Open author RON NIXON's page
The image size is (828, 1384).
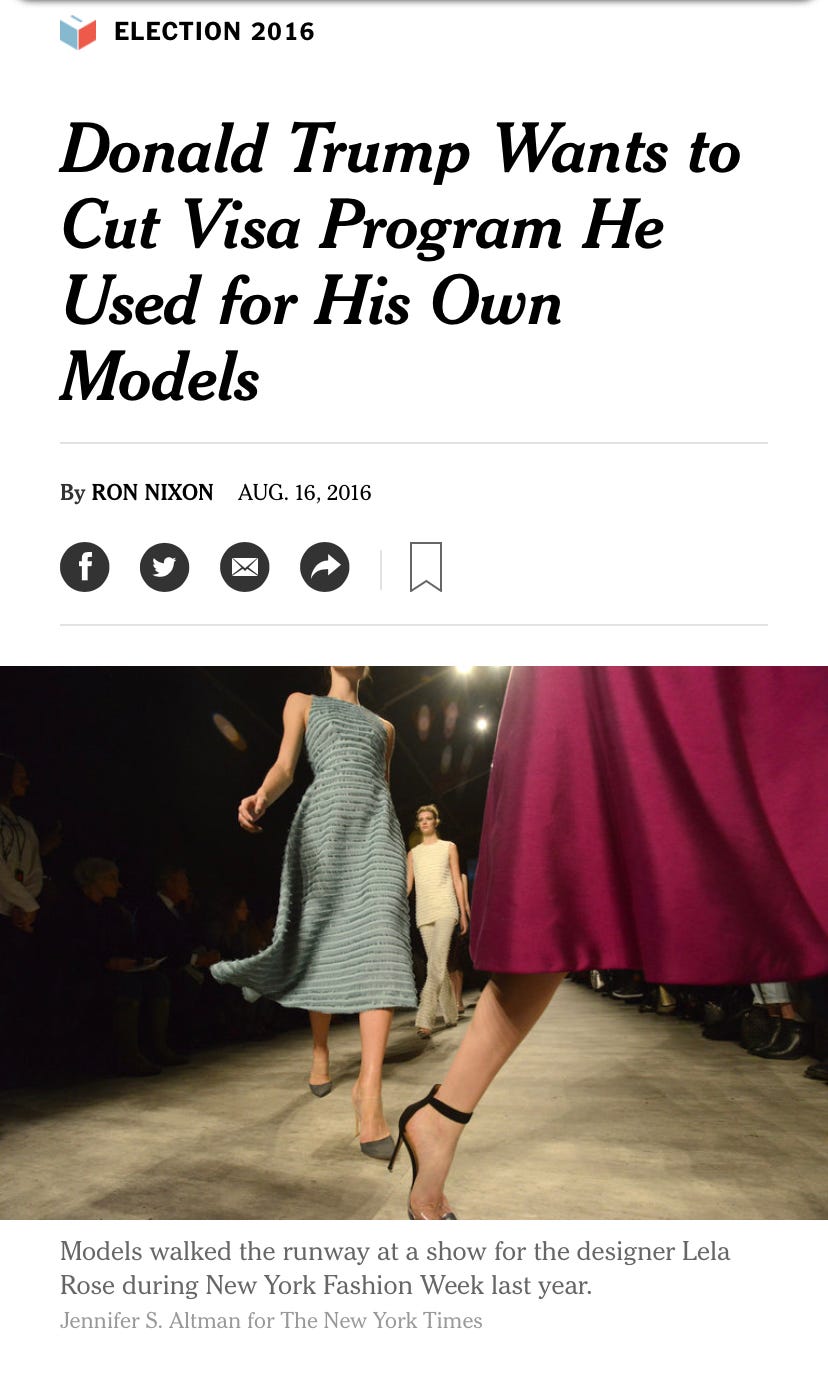tap(152, 493)
